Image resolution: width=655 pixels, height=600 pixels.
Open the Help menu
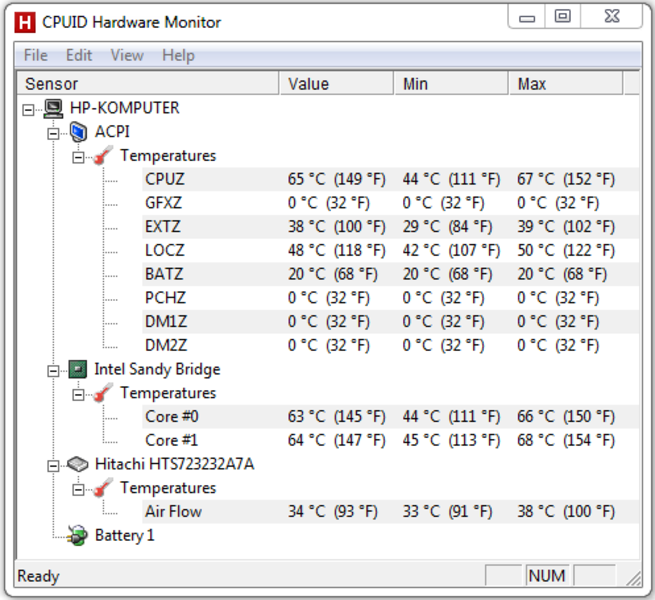click(x=178, y=55)
